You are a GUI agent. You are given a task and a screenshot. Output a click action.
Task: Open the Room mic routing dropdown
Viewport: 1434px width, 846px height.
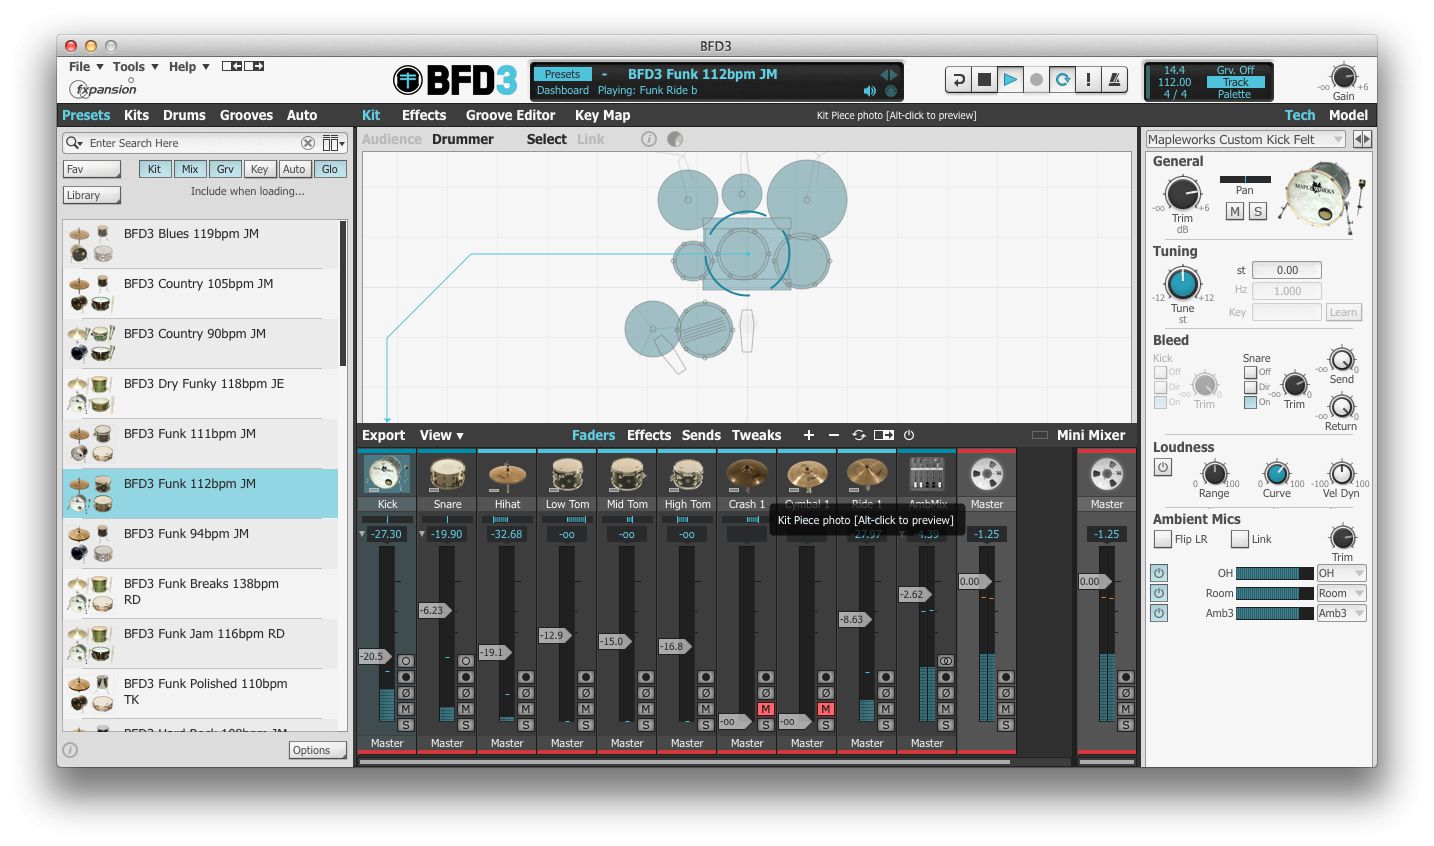[1341, 593]
